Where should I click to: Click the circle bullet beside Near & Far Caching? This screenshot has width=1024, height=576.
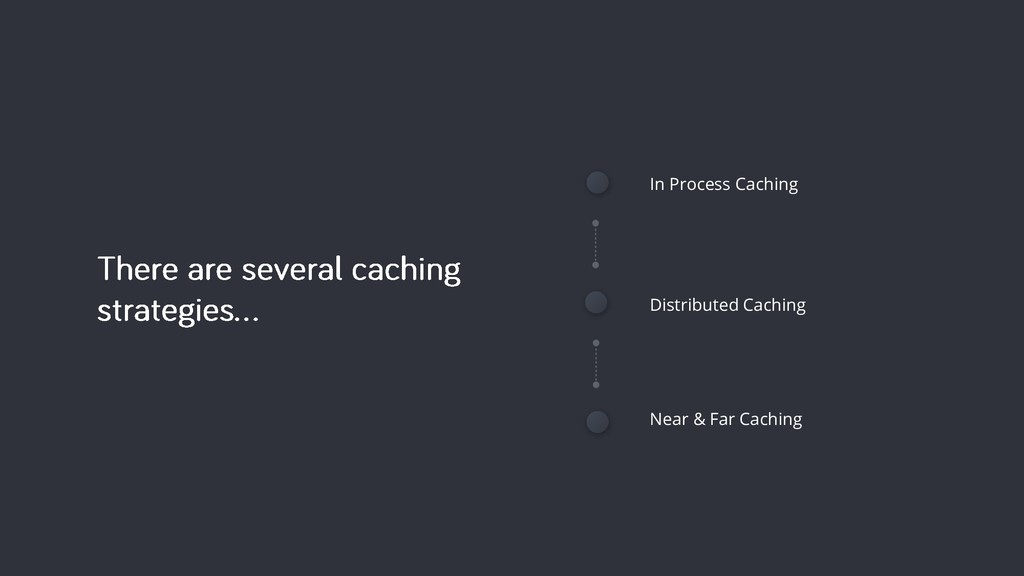tap(597, 422)
